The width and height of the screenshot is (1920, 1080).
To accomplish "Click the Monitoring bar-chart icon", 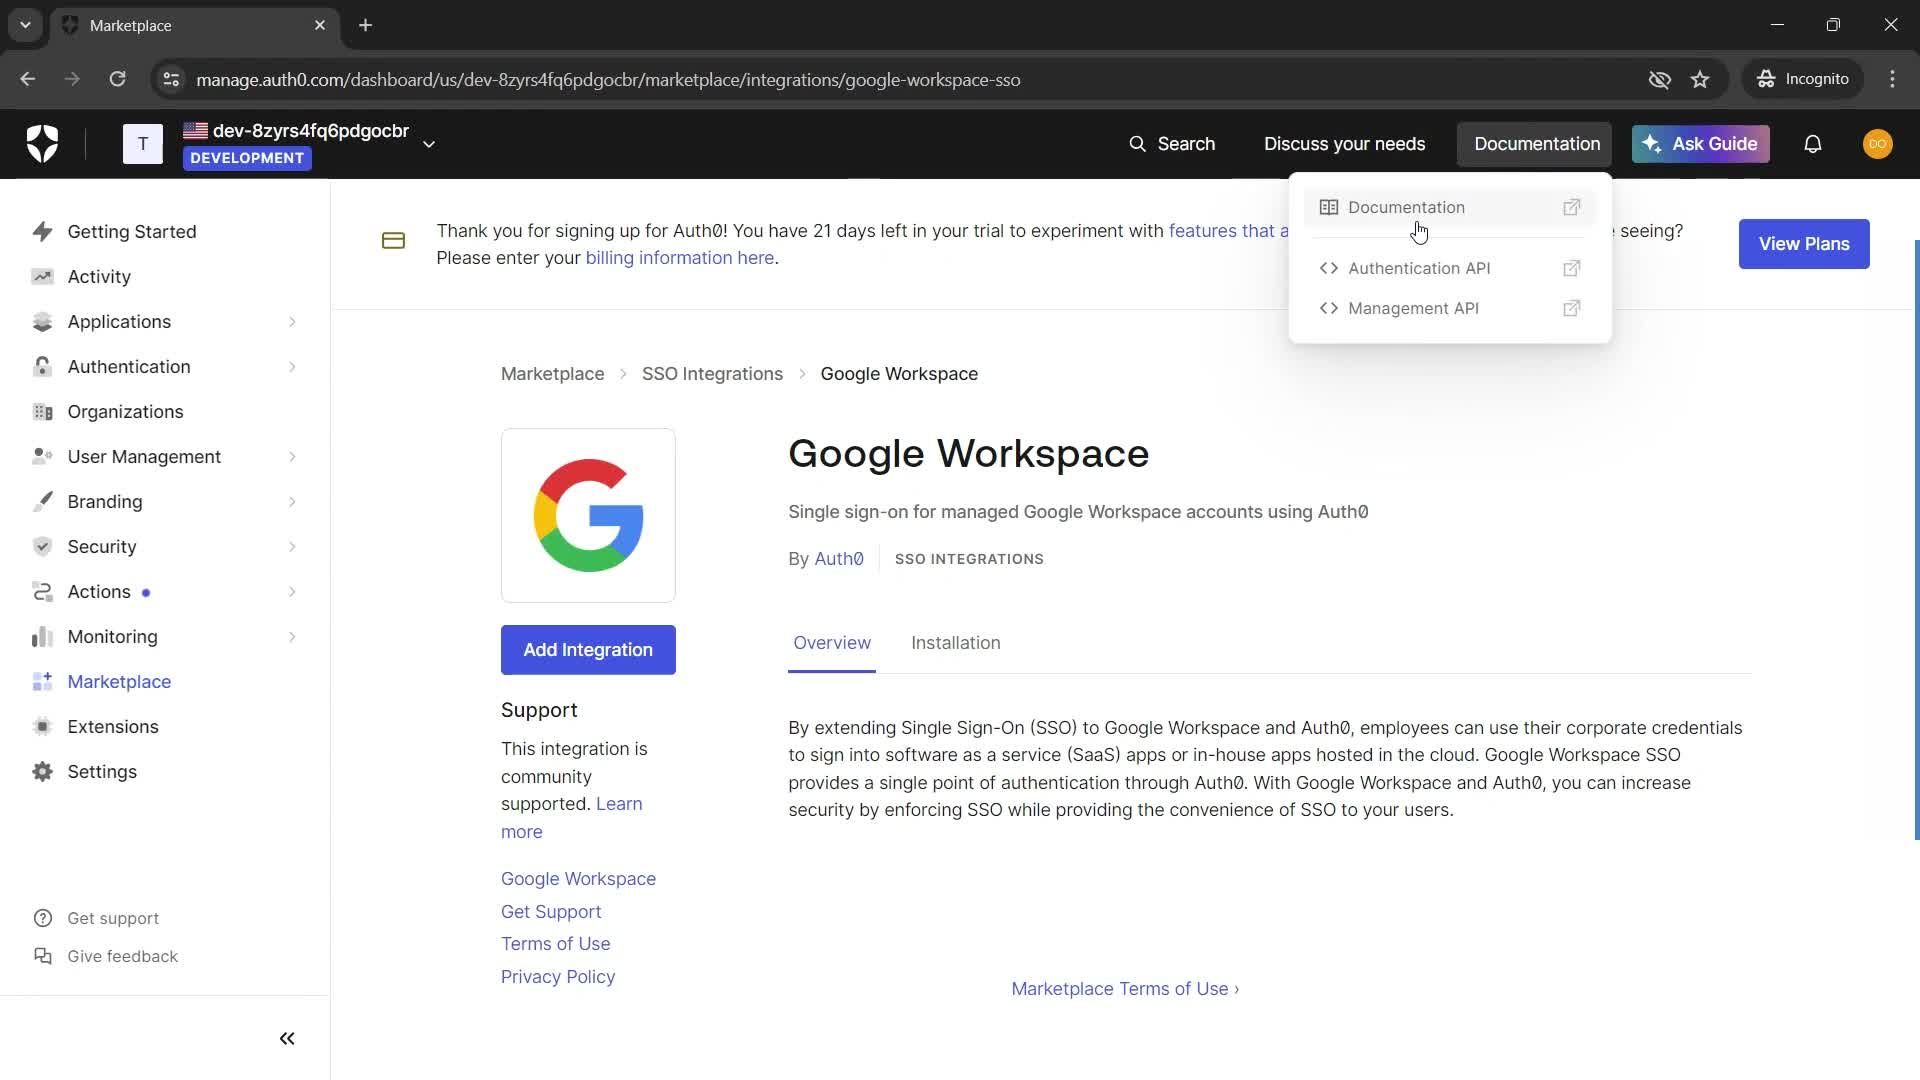I will (x=42, y=637).
